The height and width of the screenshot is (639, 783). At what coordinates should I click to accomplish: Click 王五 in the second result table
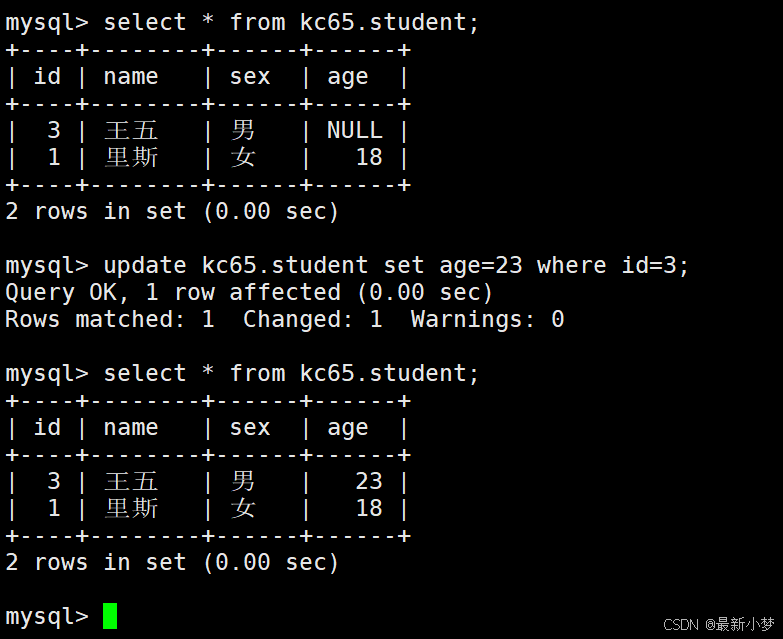pos(131,481)
